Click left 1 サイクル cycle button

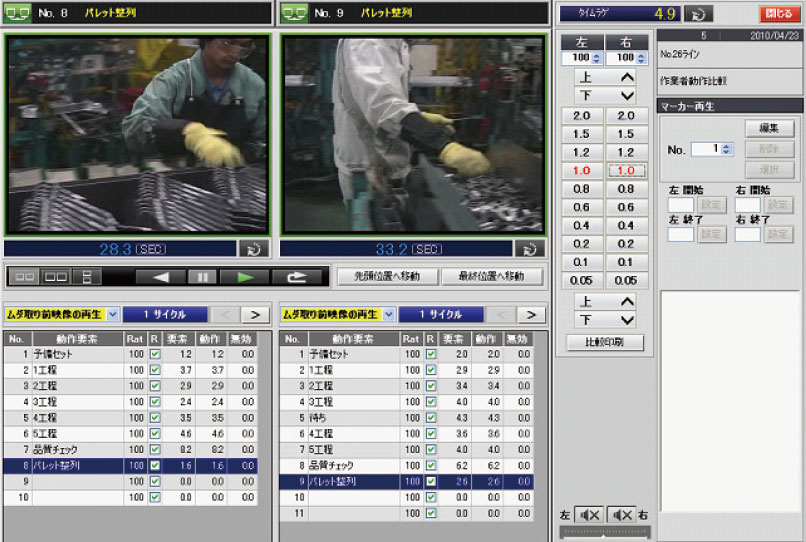(165, 314)
